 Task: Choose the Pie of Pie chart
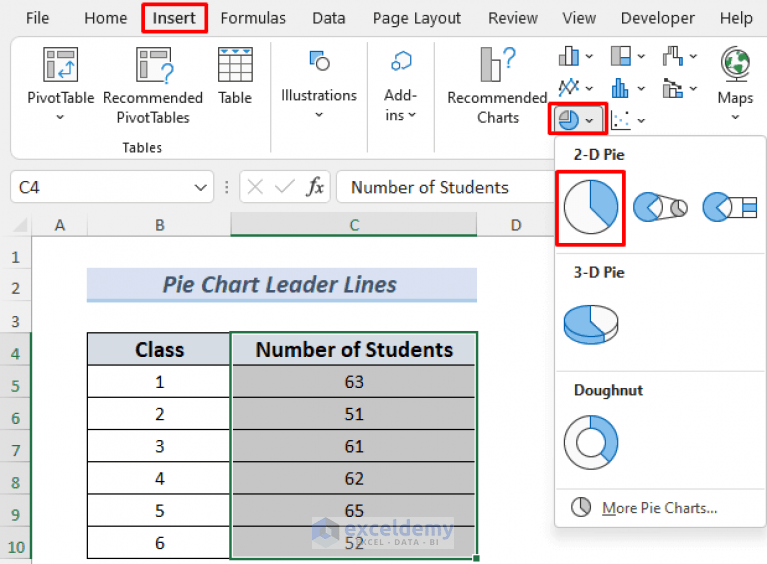click(x=660, y=207)
